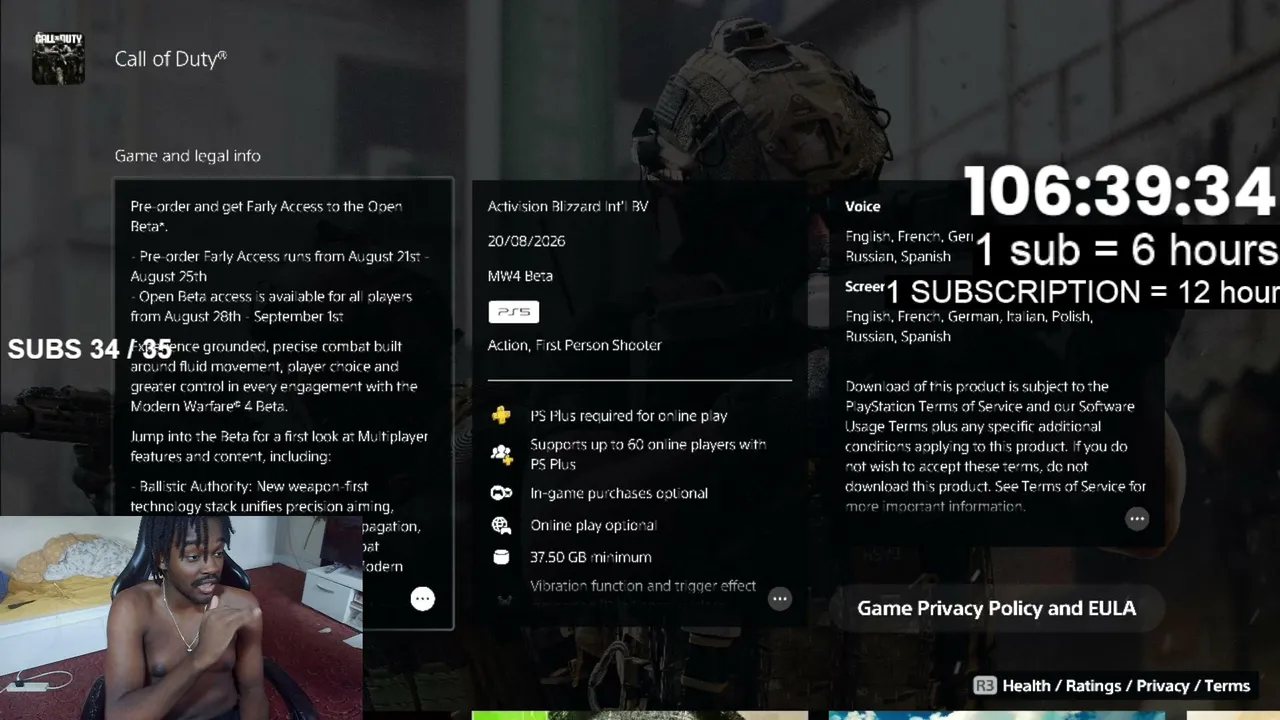
Task: Click "Online play optional" text
Action: click(x=594, y=525)
